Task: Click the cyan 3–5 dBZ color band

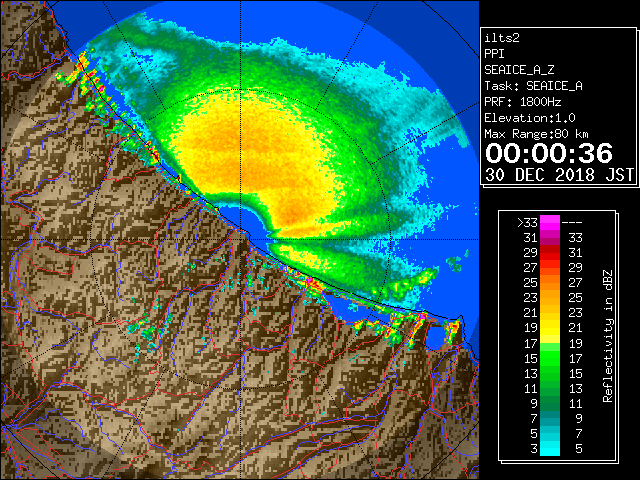Action: (x=550, y=448)
